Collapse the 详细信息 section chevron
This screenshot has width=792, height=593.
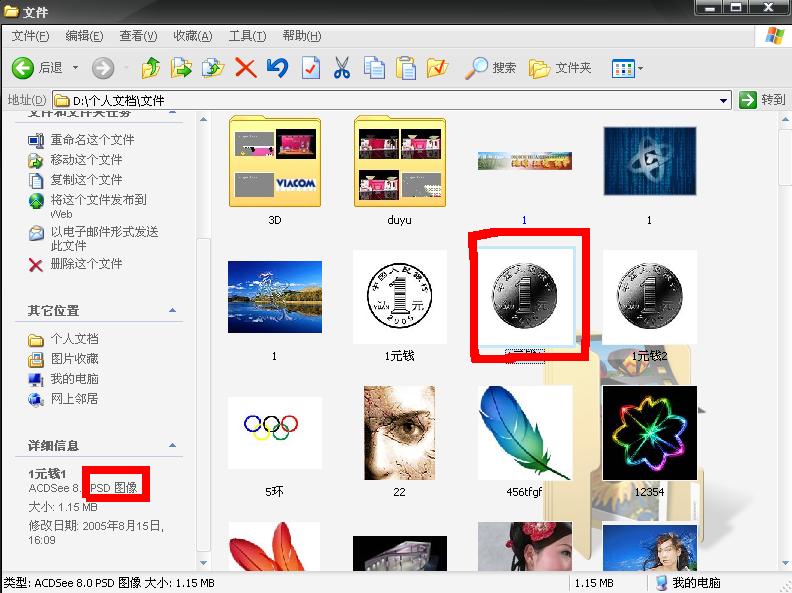172,446
